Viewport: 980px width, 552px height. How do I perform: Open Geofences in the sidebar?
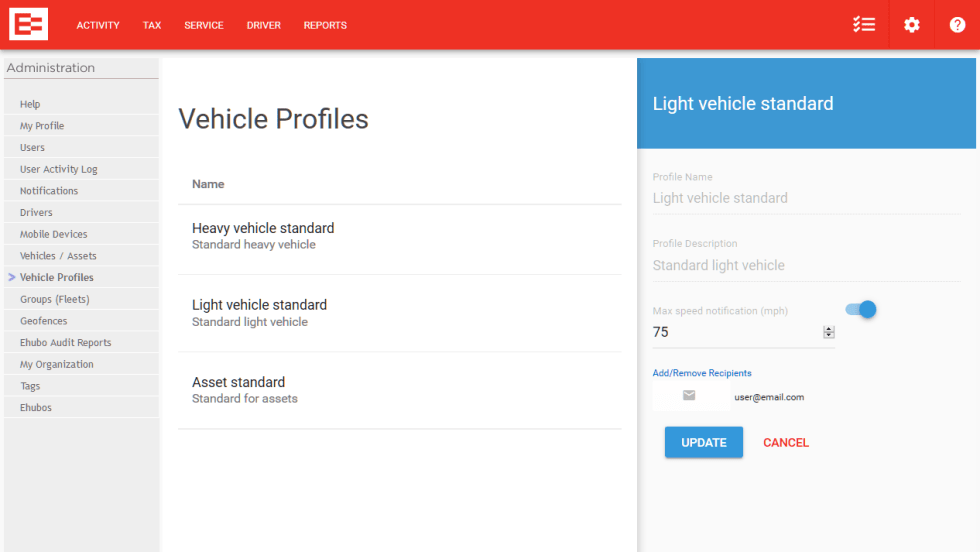[x=44, y=321]
